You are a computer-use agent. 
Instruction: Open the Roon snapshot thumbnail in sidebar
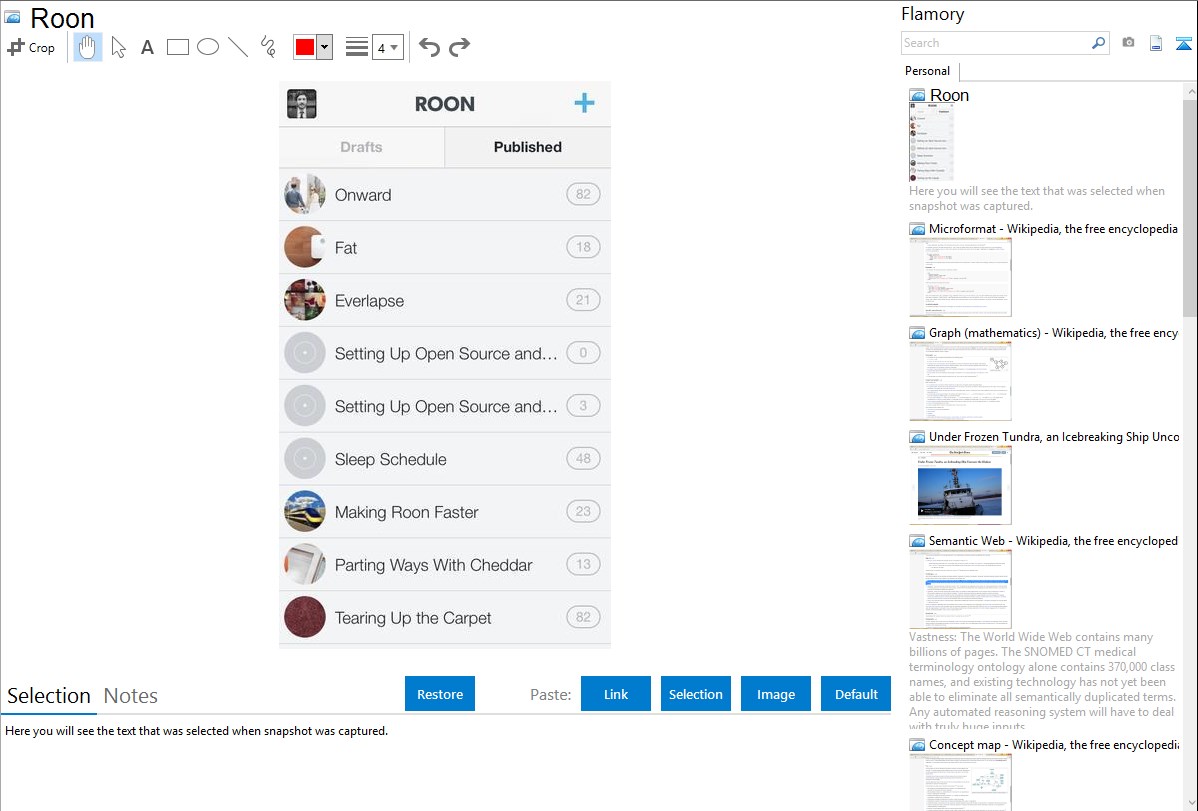(x=931, y=142)
